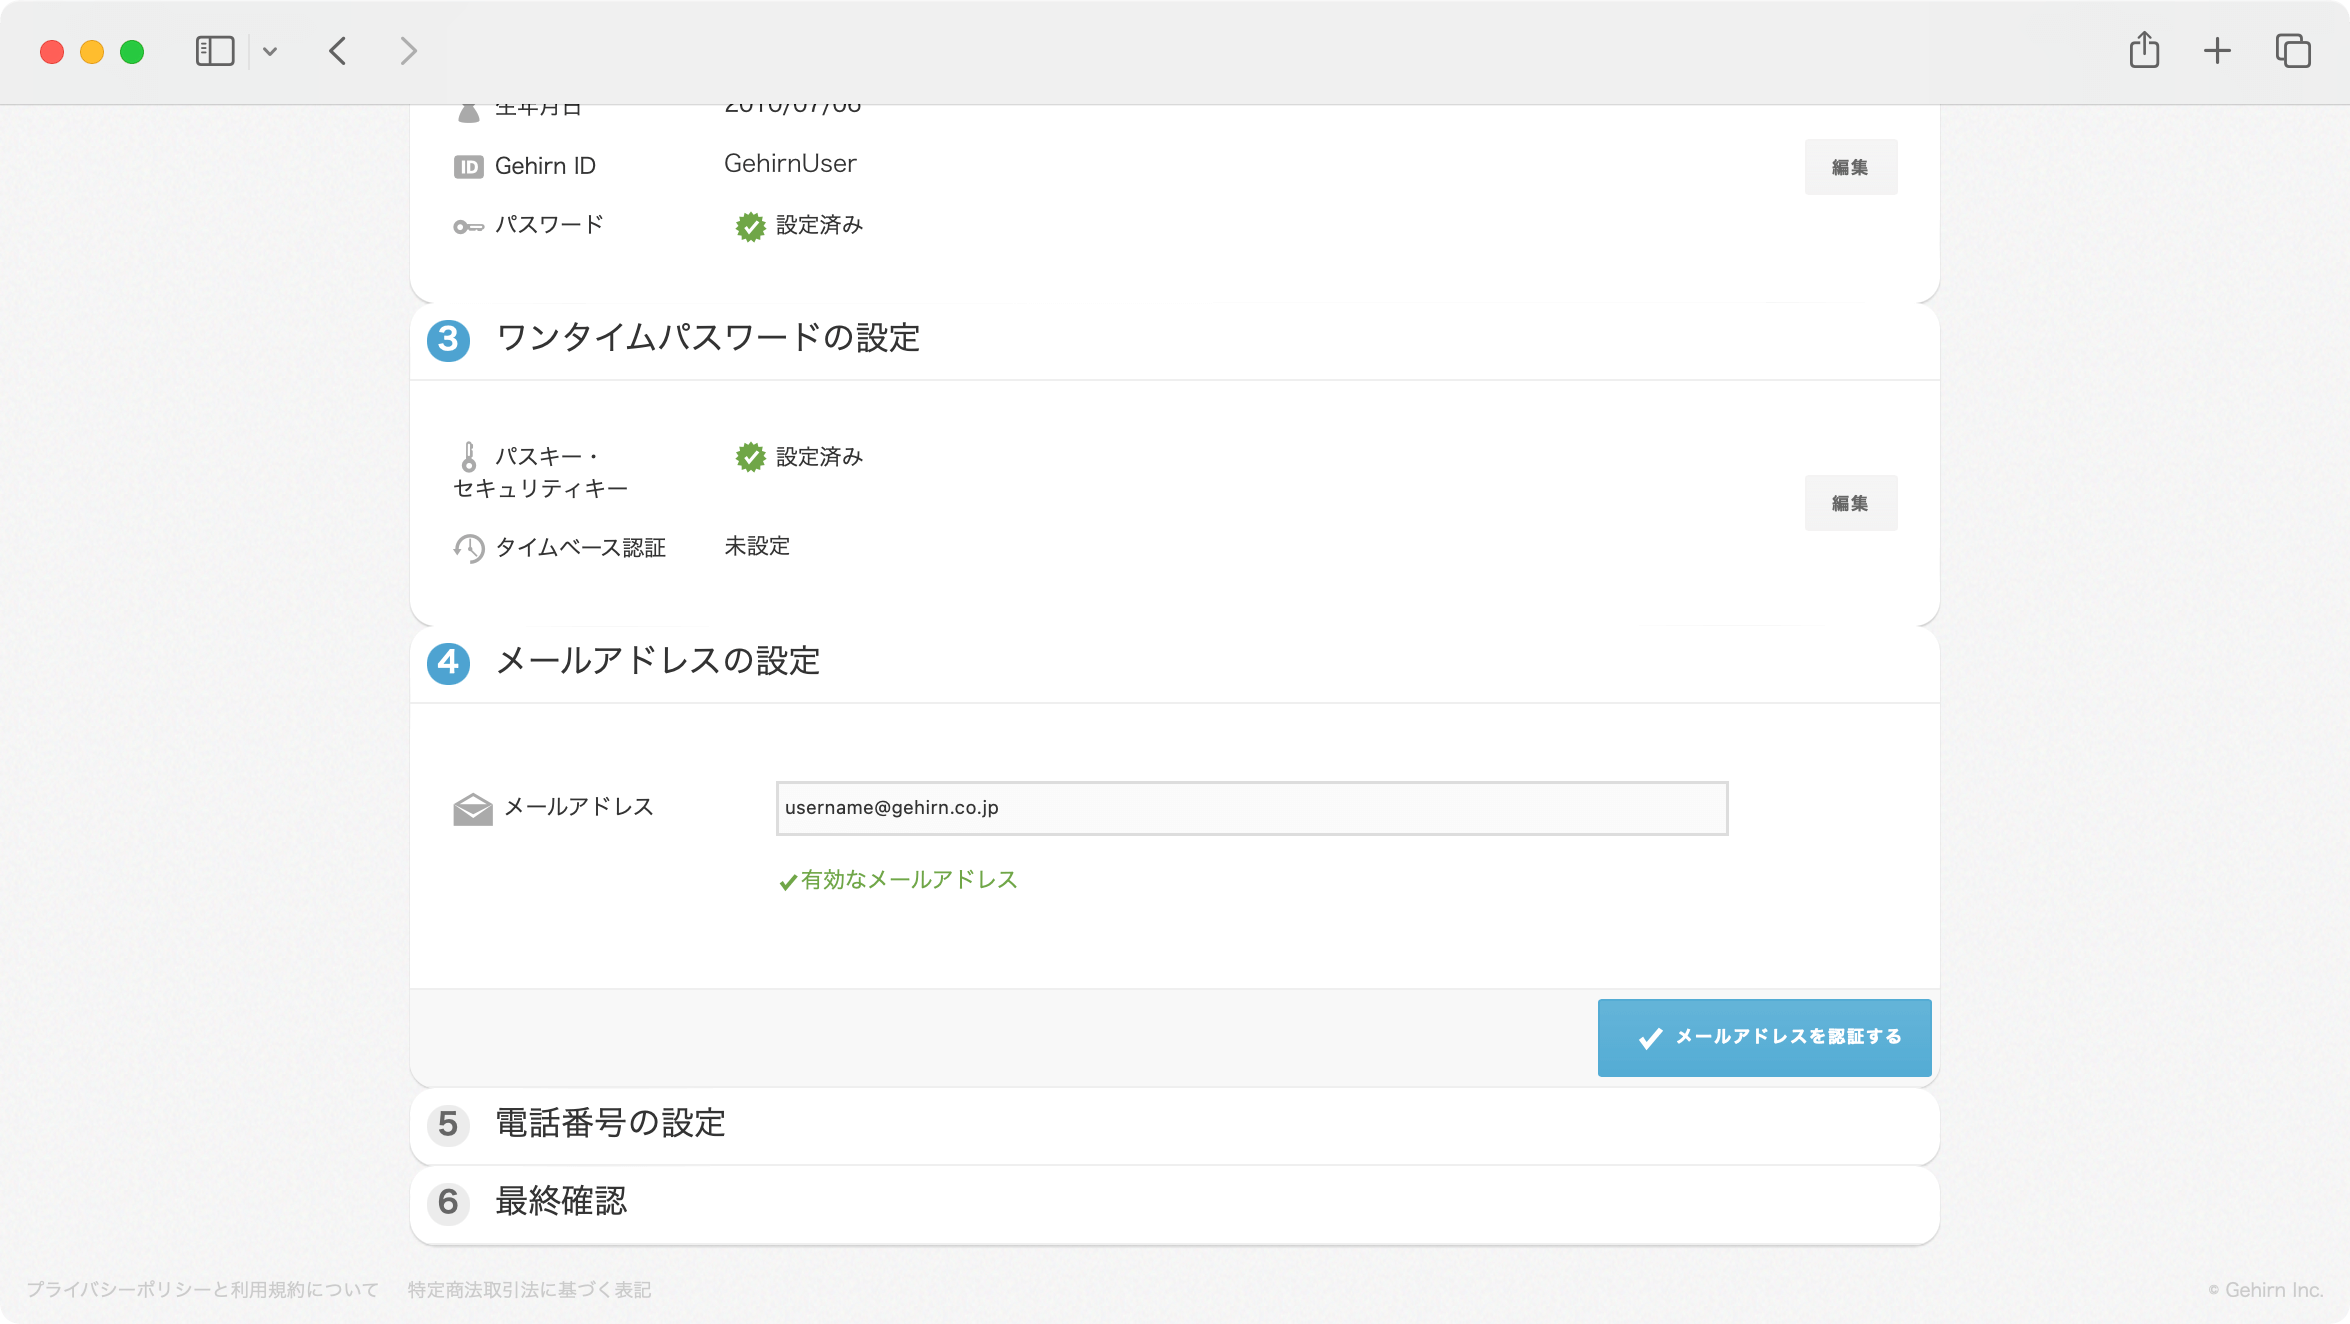The width and height of the screenshot is (2350, 1324).
Task: Select step 3 ワンタイムパスワードの設定 header
Action: tap(712, 340)
